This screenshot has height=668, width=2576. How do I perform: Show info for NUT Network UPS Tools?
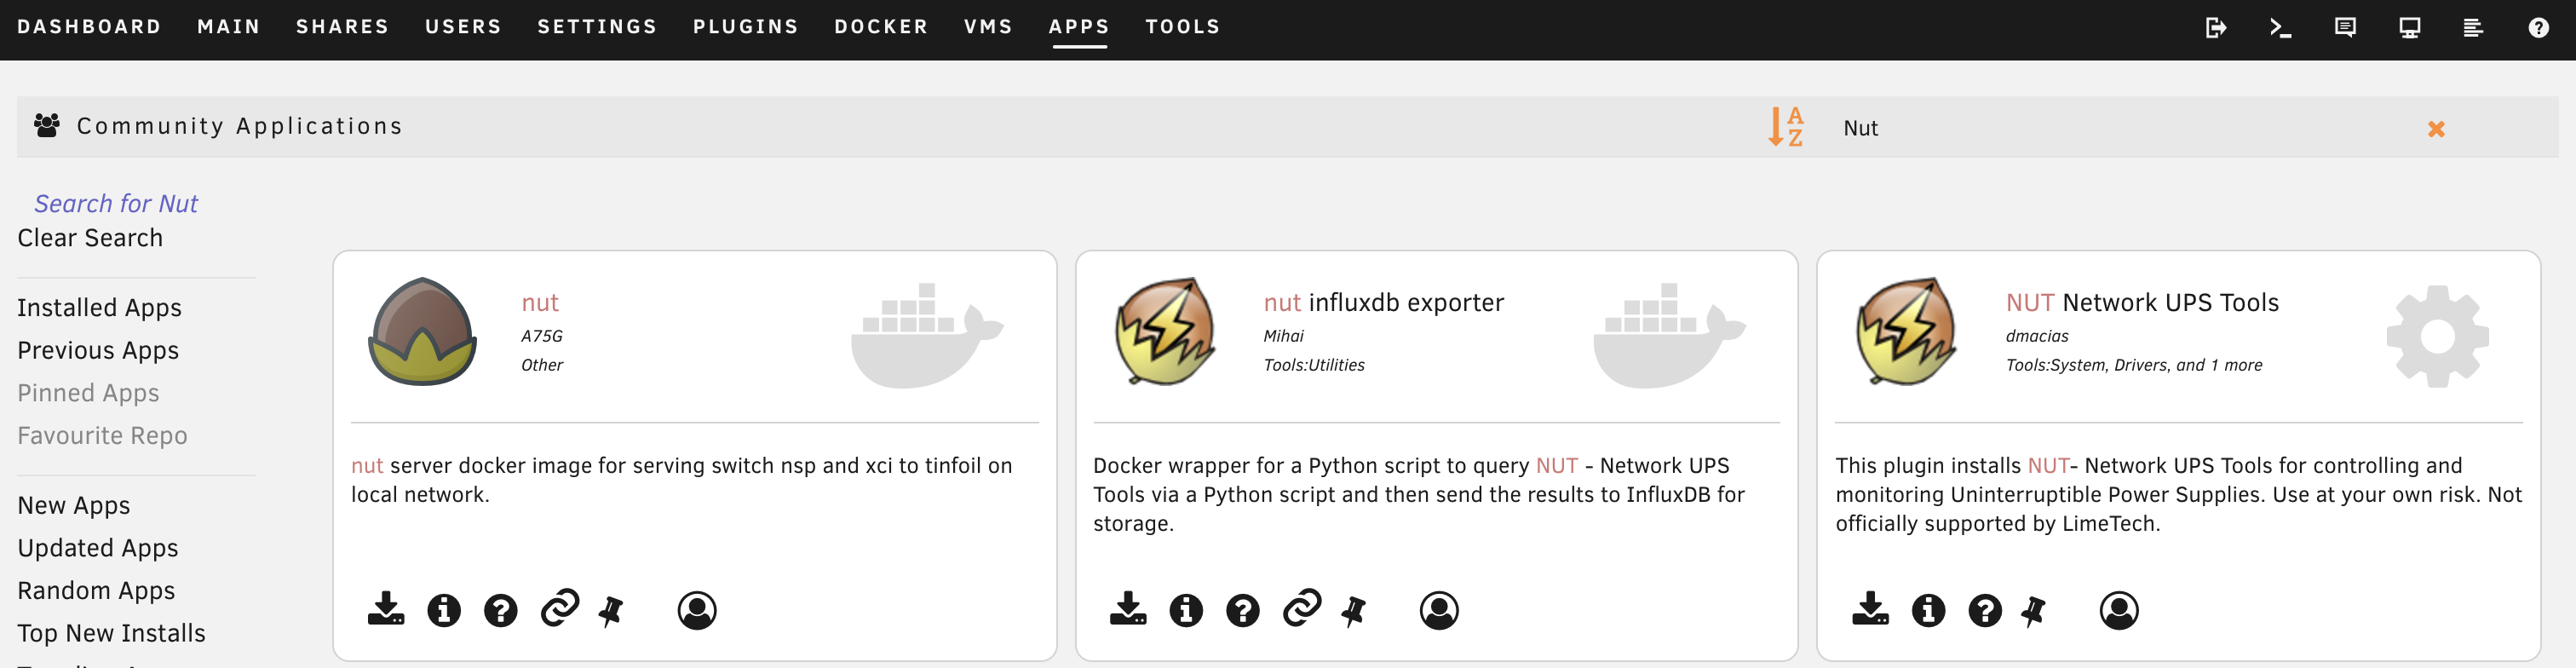(1928, 610)
